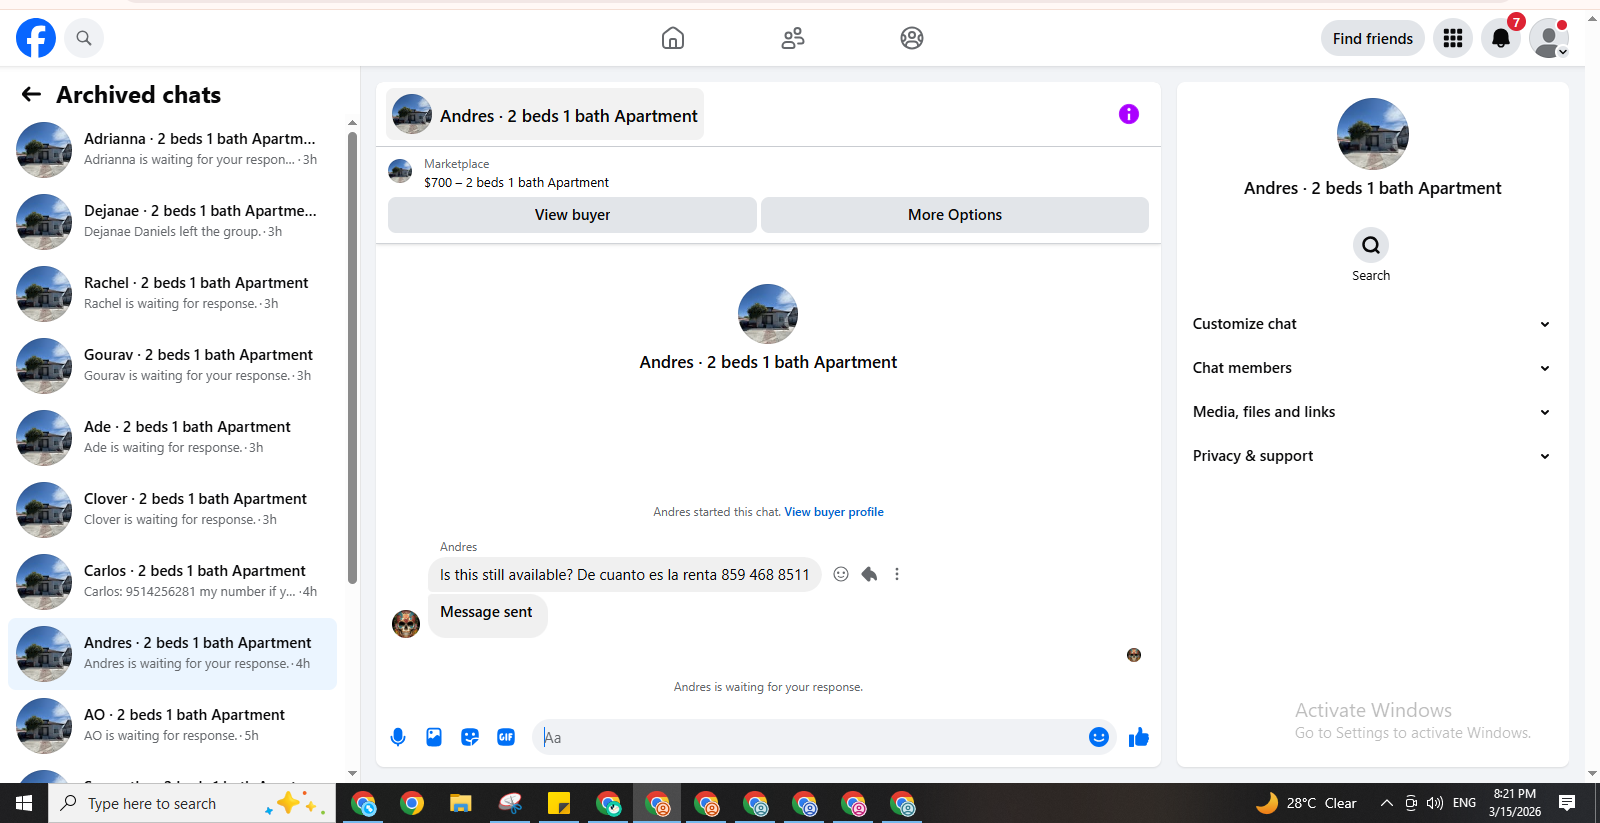This screenshot has width=1600, height=823.
Task: Click Find friends button
Action: pos(1373,38)
